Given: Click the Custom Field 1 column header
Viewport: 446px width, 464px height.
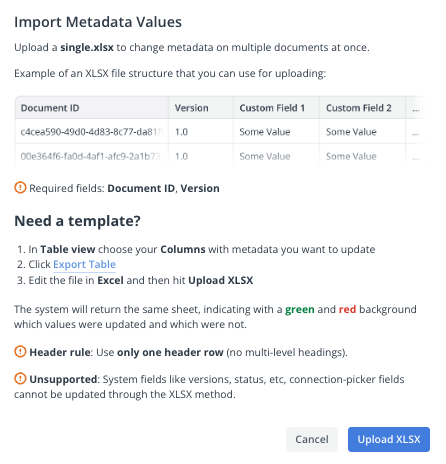Looking at the screenshot, I should (276, 108).
